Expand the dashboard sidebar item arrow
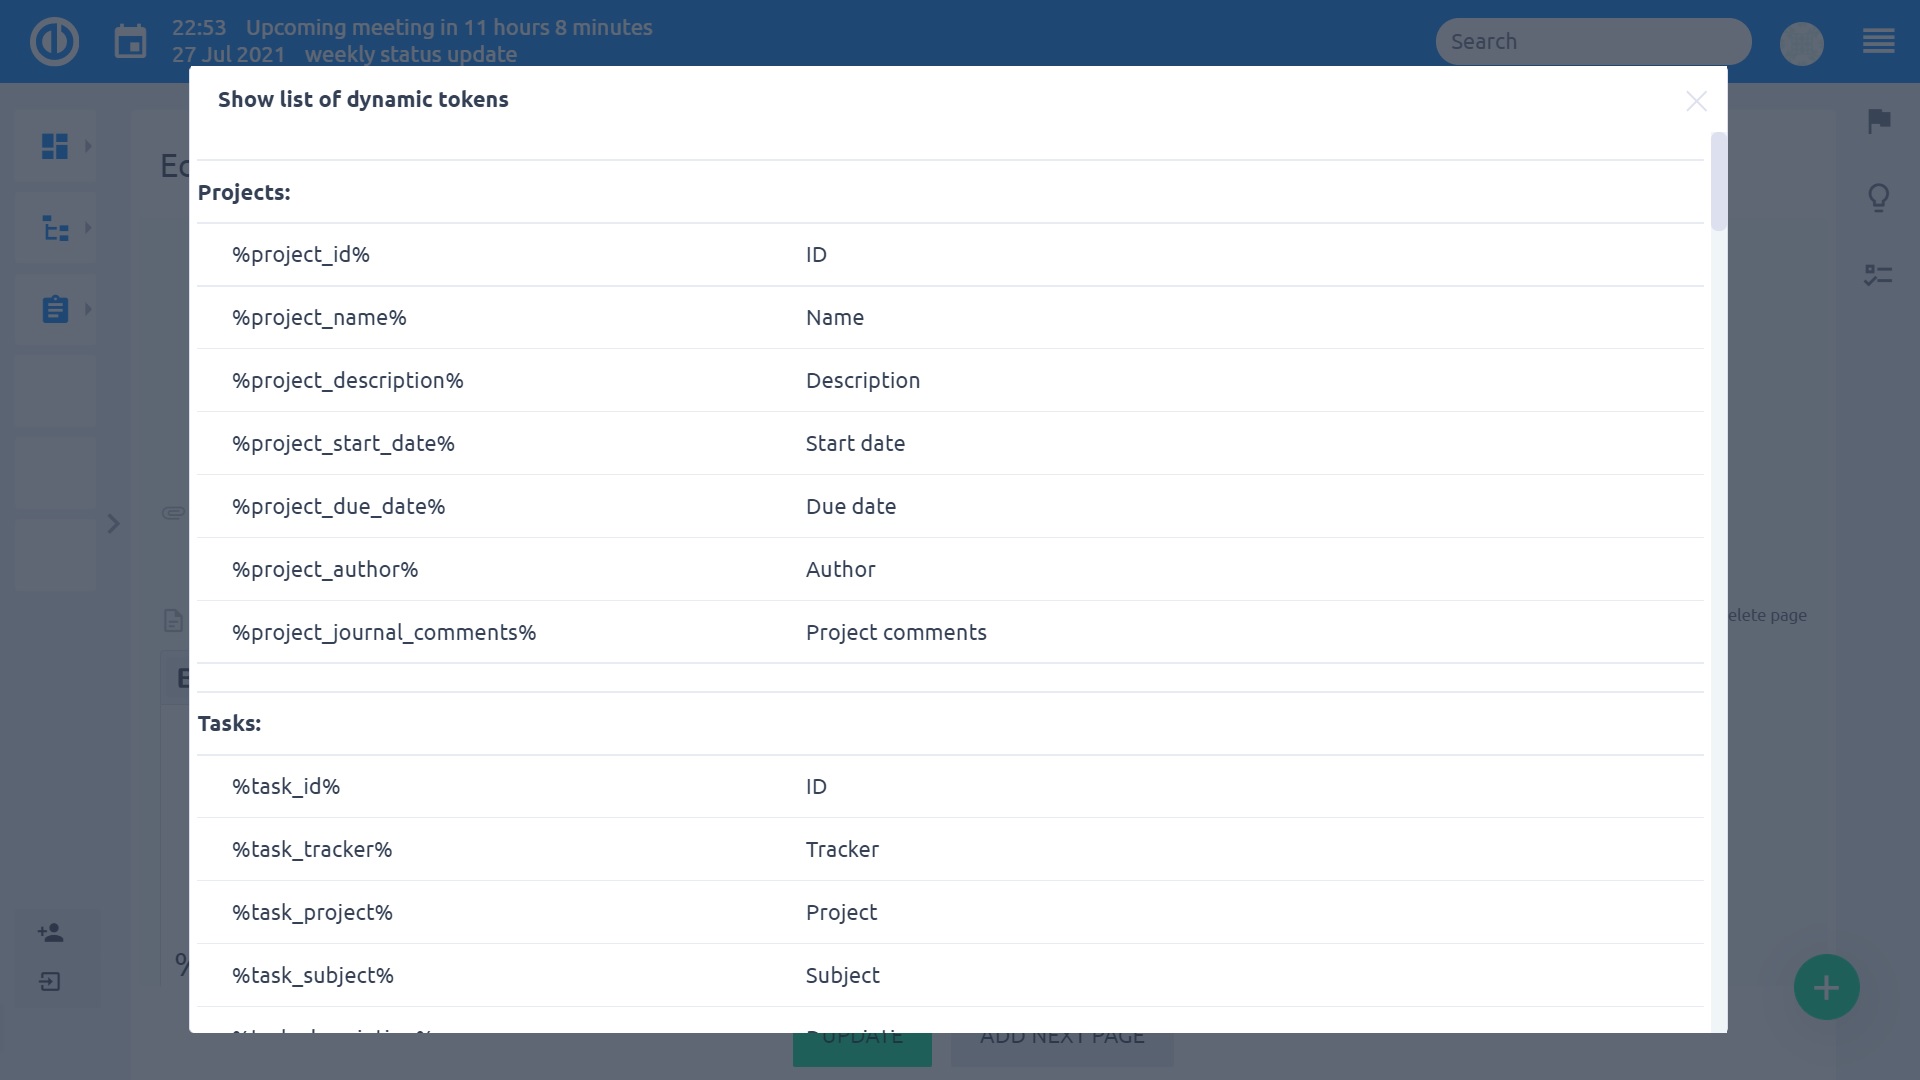 point(88,146)
